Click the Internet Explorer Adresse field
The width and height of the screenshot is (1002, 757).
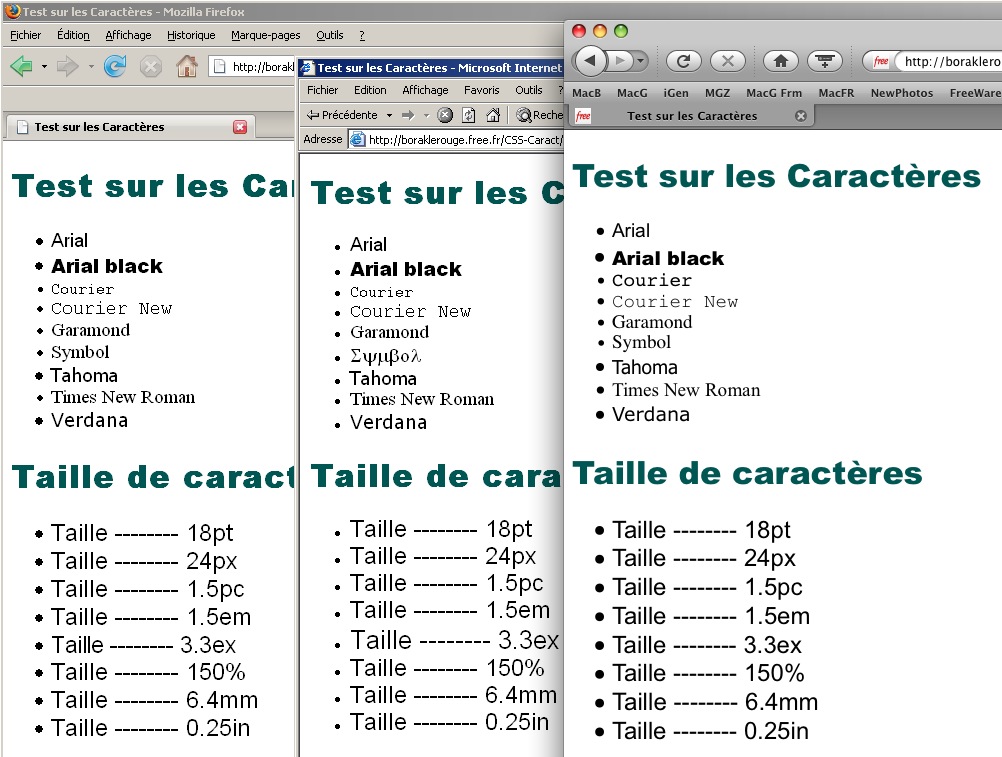point(455,139)
